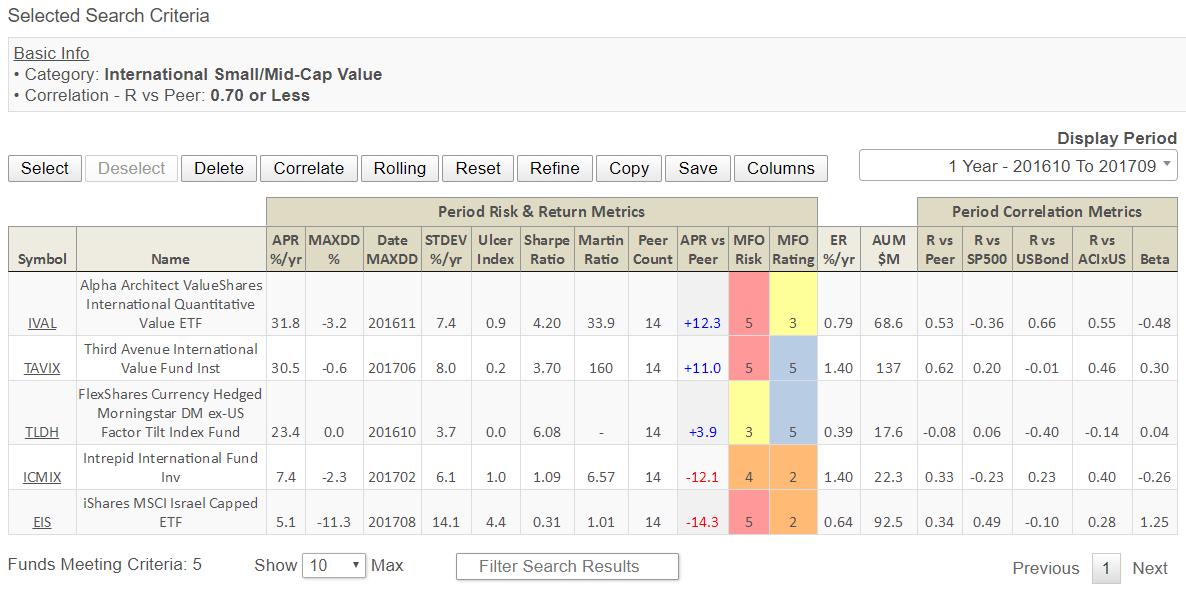Click the Select button
The image size is (1186, 592).
click(45, 168)
